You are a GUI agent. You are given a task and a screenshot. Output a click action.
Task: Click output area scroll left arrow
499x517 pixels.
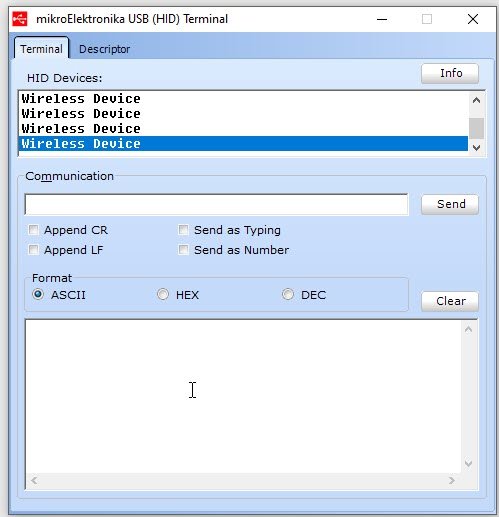pos(34,480)
